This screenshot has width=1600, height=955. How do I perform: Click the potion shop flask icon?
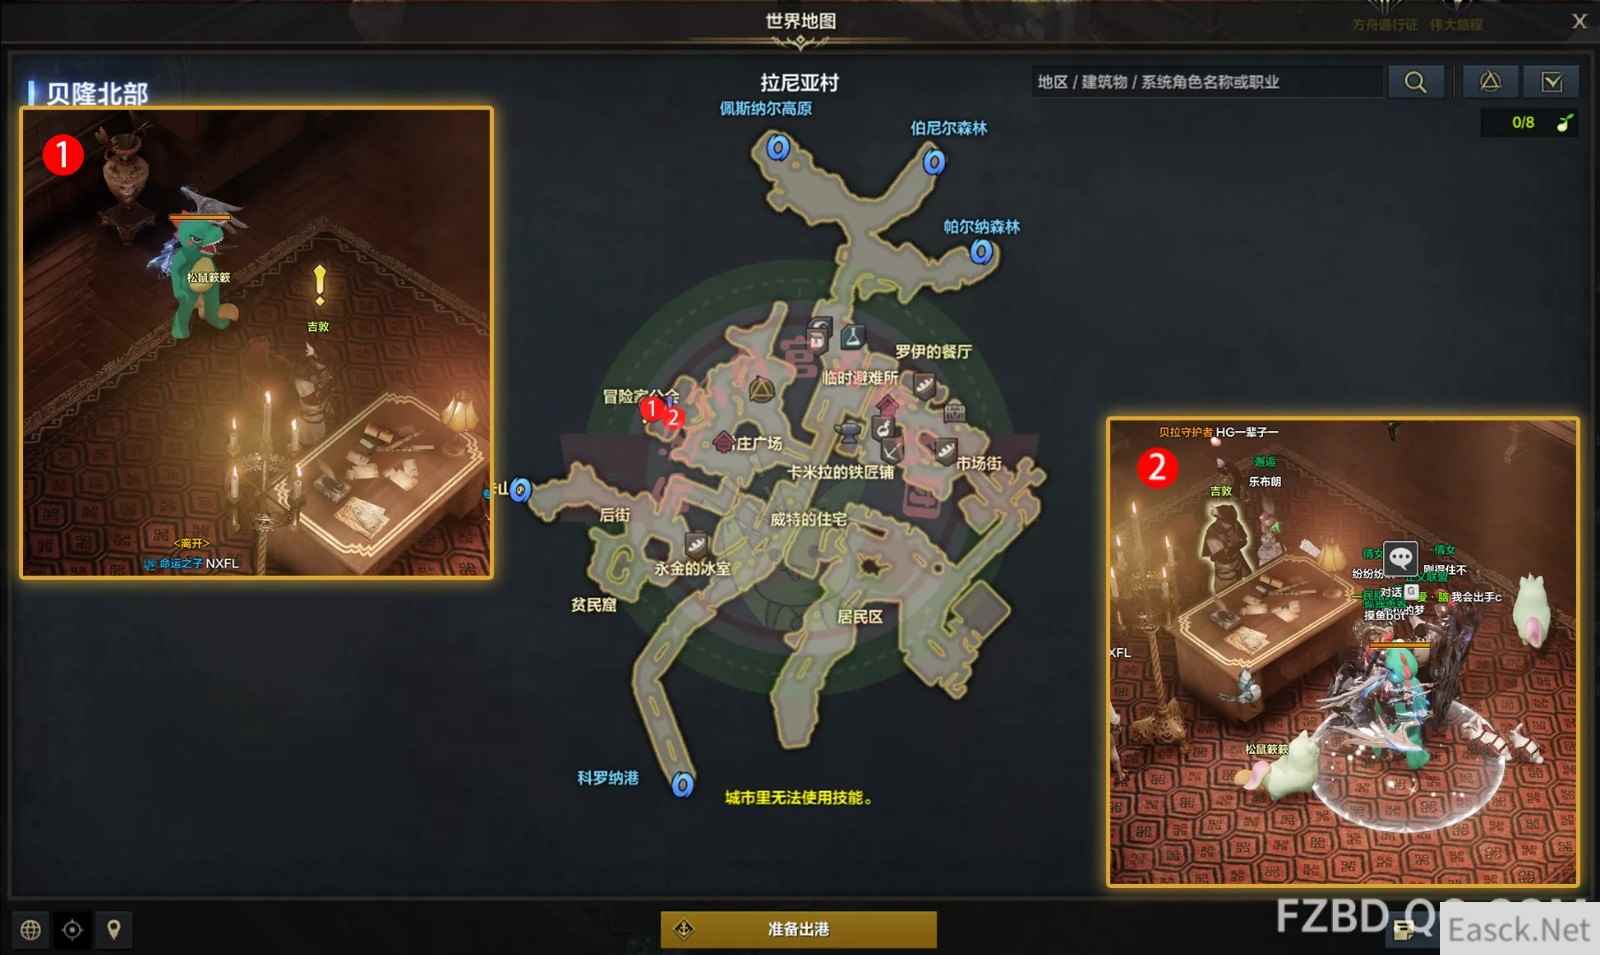point(851,336)
